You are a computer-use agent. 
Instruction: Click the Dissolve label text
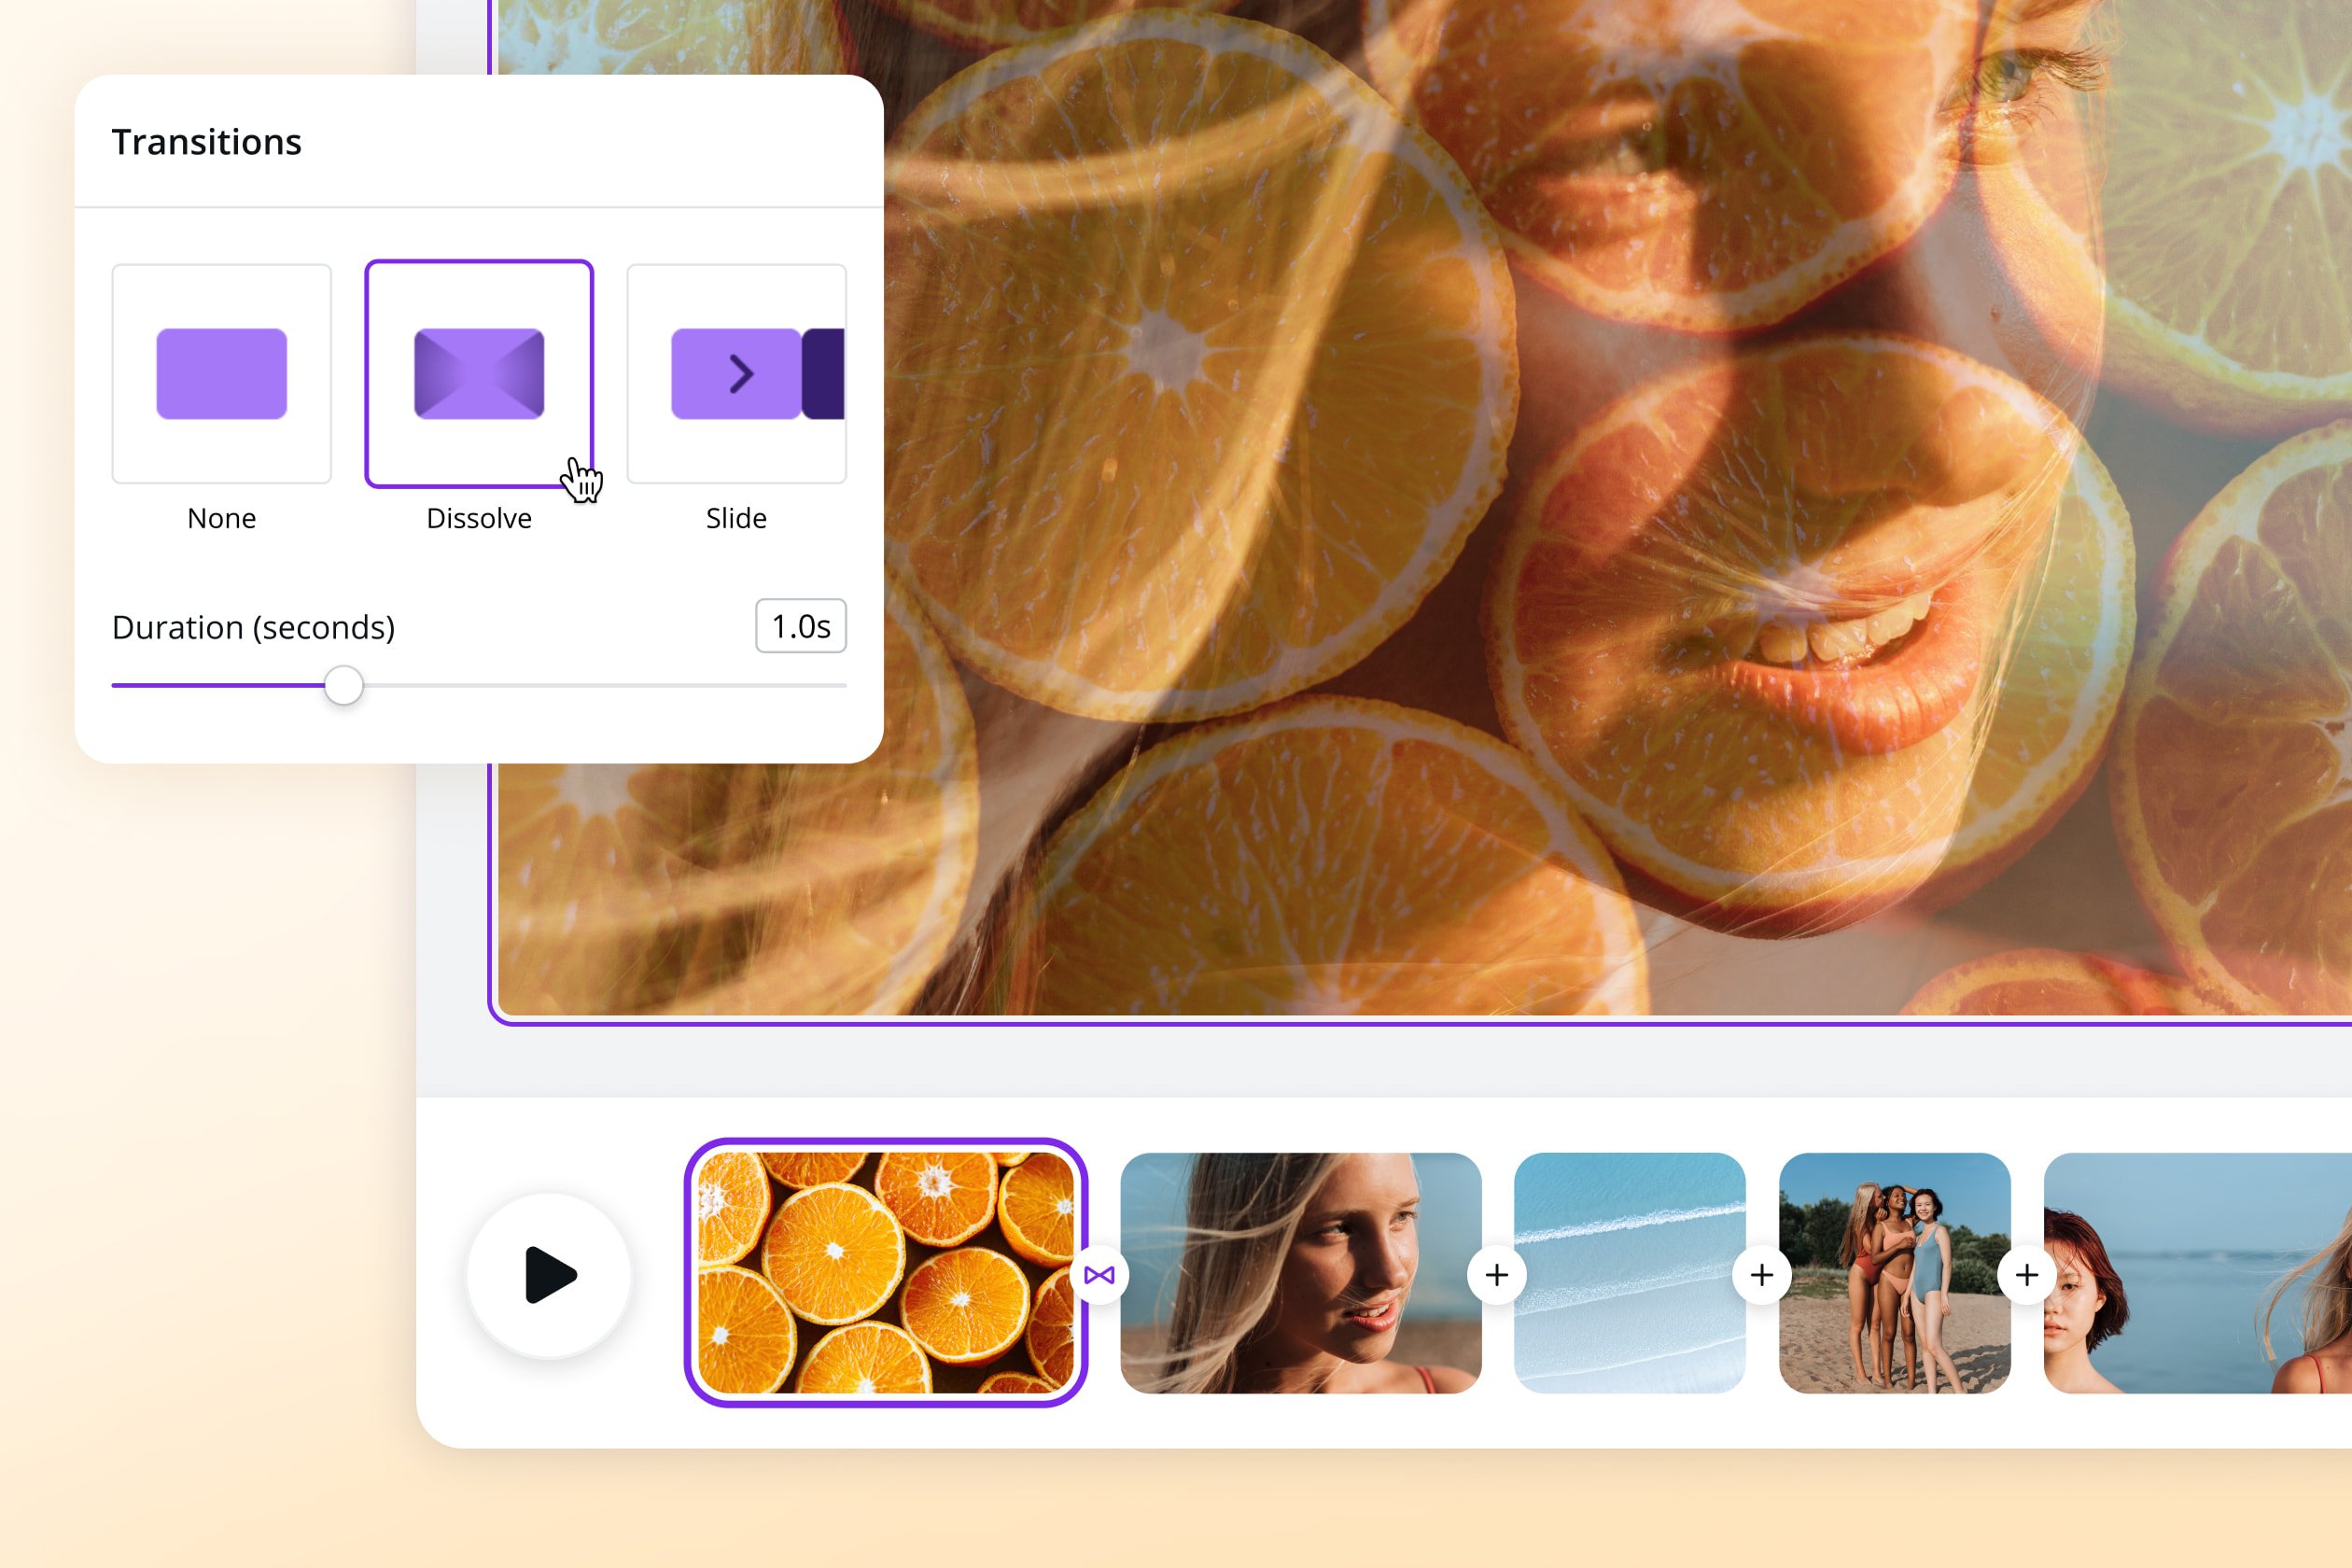(x=479, y=518)
